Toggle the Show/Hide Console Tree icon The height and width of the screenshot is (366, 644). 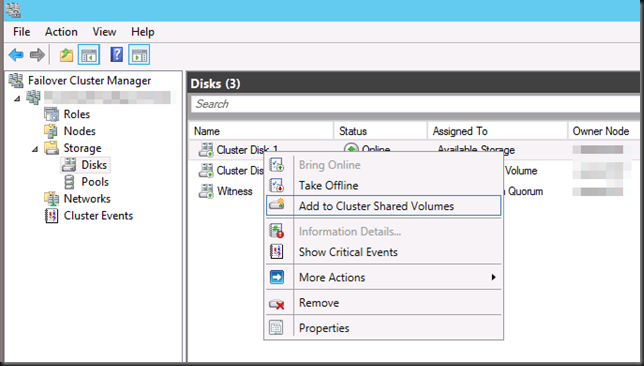click(89, 55)
